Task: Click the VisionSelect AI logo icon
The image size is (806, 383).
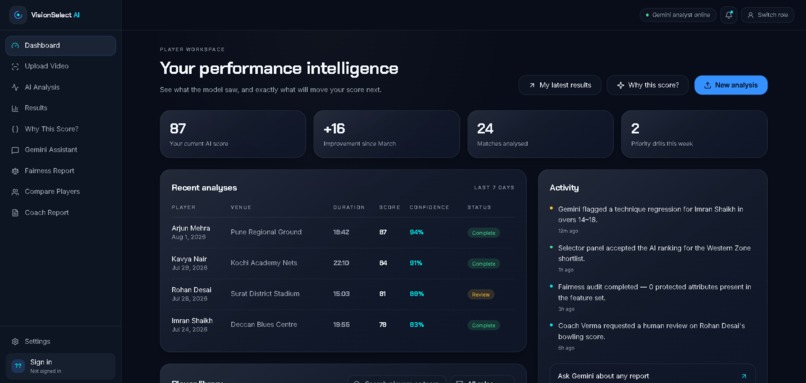Action: (18, 15)
